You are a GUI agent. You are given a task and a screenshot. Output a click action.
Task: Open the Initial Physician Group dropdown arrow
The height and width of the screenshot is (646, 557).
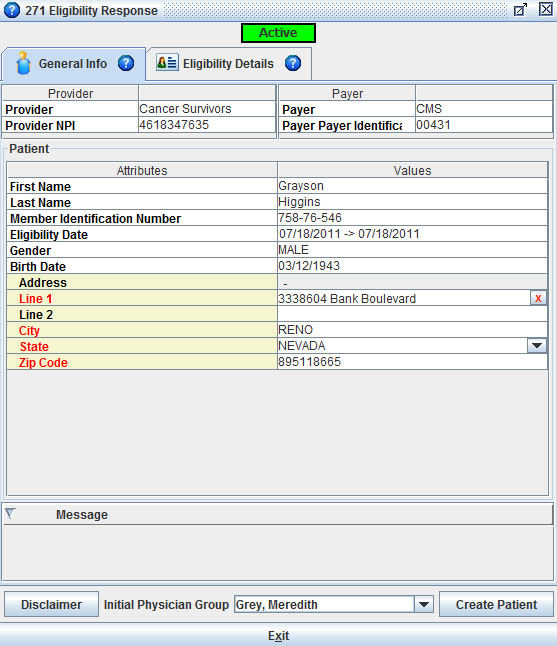click(x=424, y=604)
